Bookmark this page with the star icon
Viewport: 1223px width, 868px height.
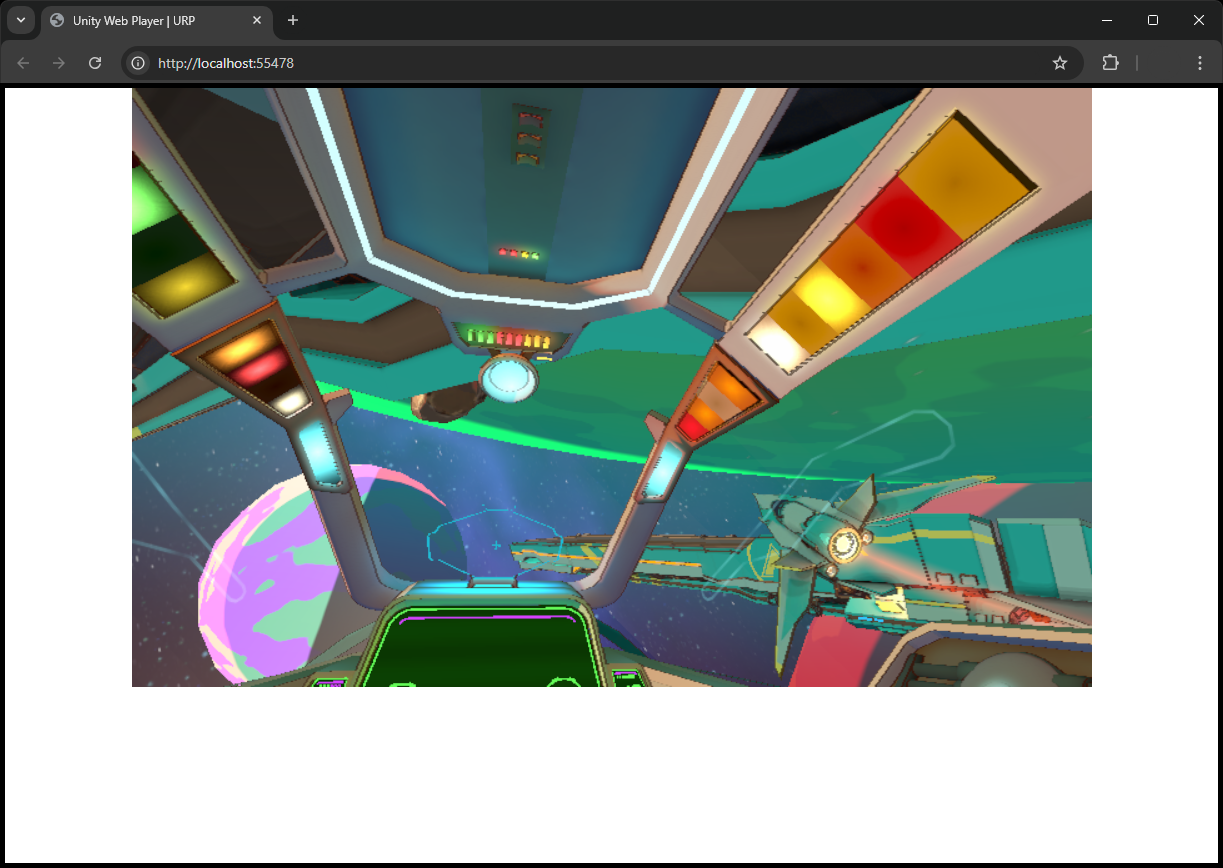[1060, 63]
